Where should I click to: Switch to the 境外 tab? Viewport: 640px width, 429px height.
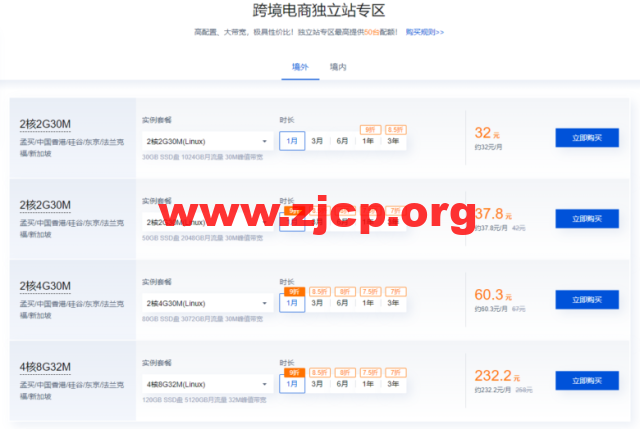pyautogui.click(x=300, y=67)
